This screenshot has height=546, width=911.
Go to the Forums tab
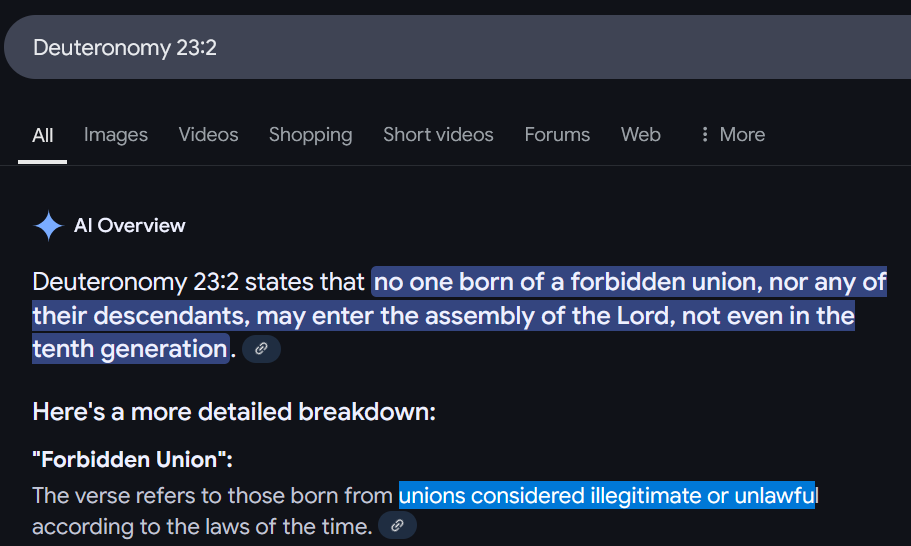tap(557, 135)
